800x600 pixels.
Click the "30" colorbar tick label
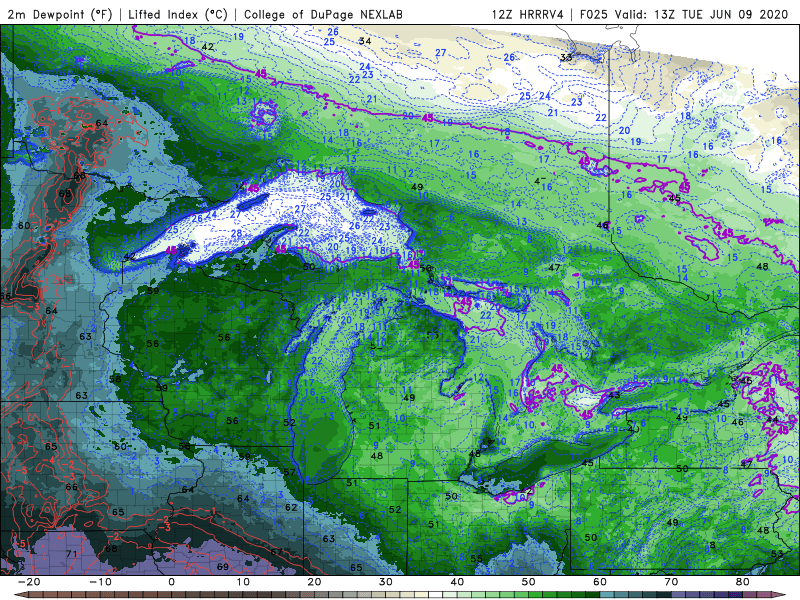[x=386, y=582]
